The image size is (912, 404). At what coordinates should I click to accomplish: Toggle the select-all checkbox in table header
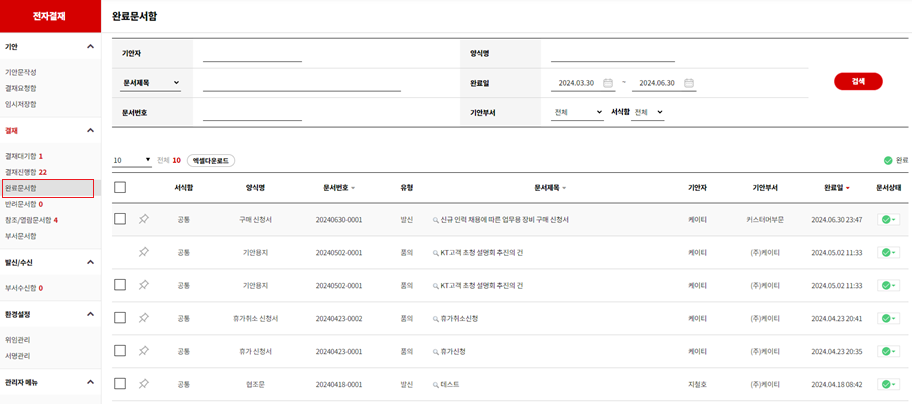click(120, 187)
